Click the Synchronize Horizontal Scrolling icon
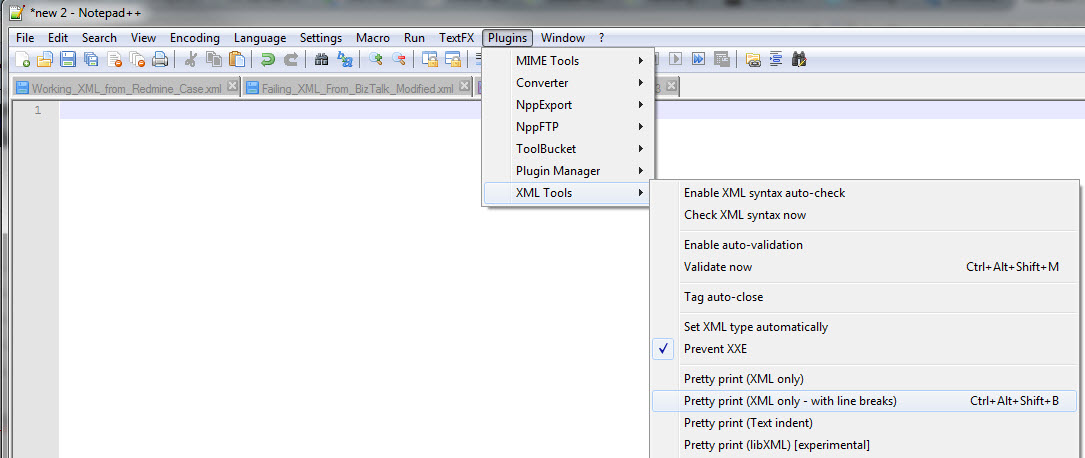 point(453,59)
